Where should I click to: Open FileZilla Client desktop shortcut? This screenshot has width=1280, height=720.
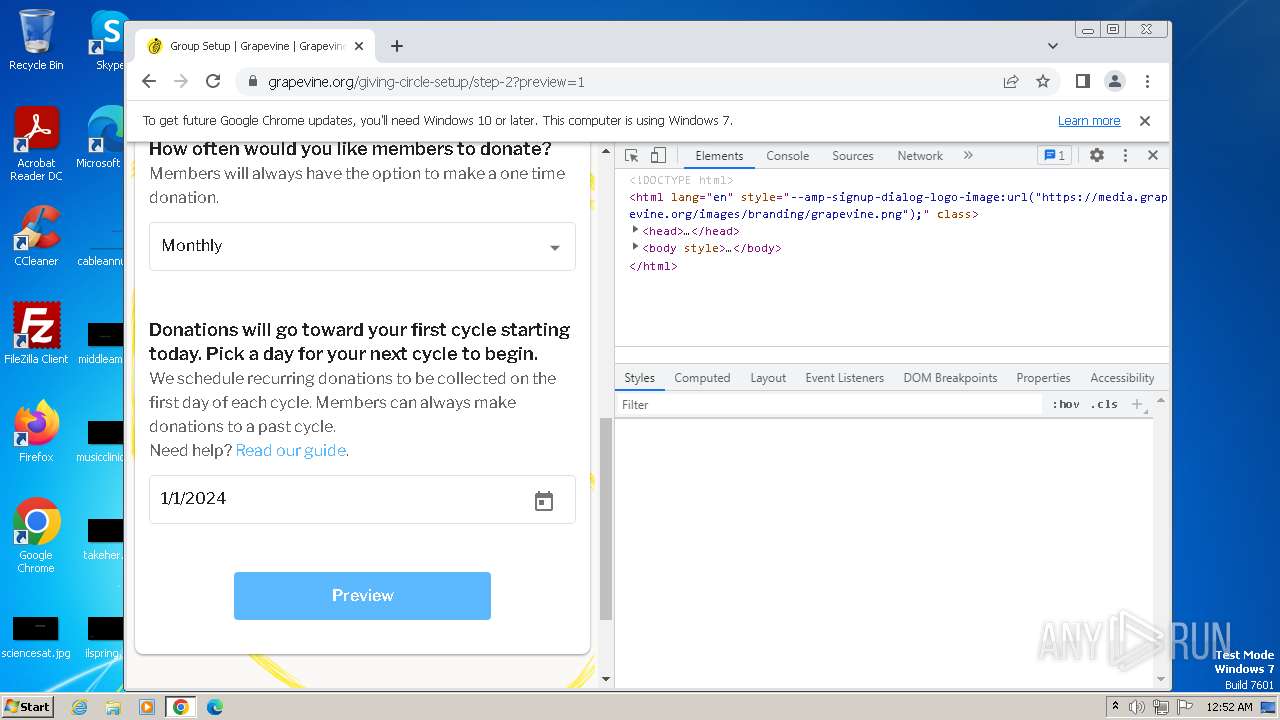(36, 333)
